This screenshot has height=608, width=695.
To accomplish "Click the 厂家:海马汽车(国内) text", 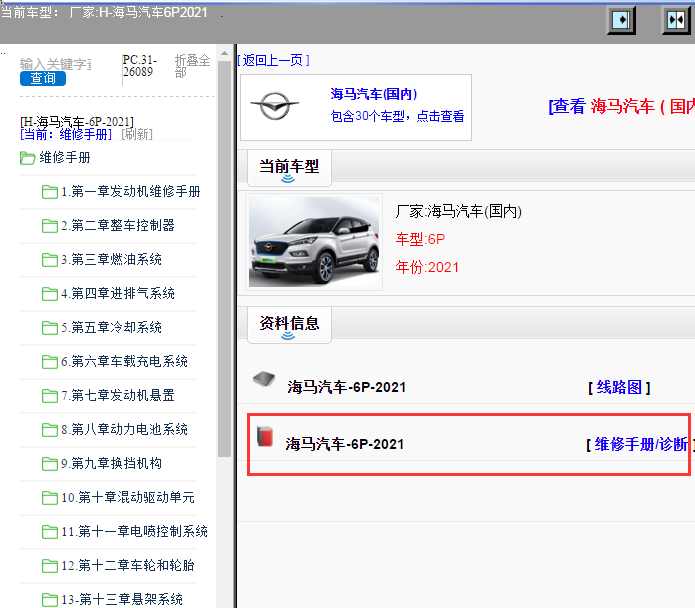I will click(459, 211).
